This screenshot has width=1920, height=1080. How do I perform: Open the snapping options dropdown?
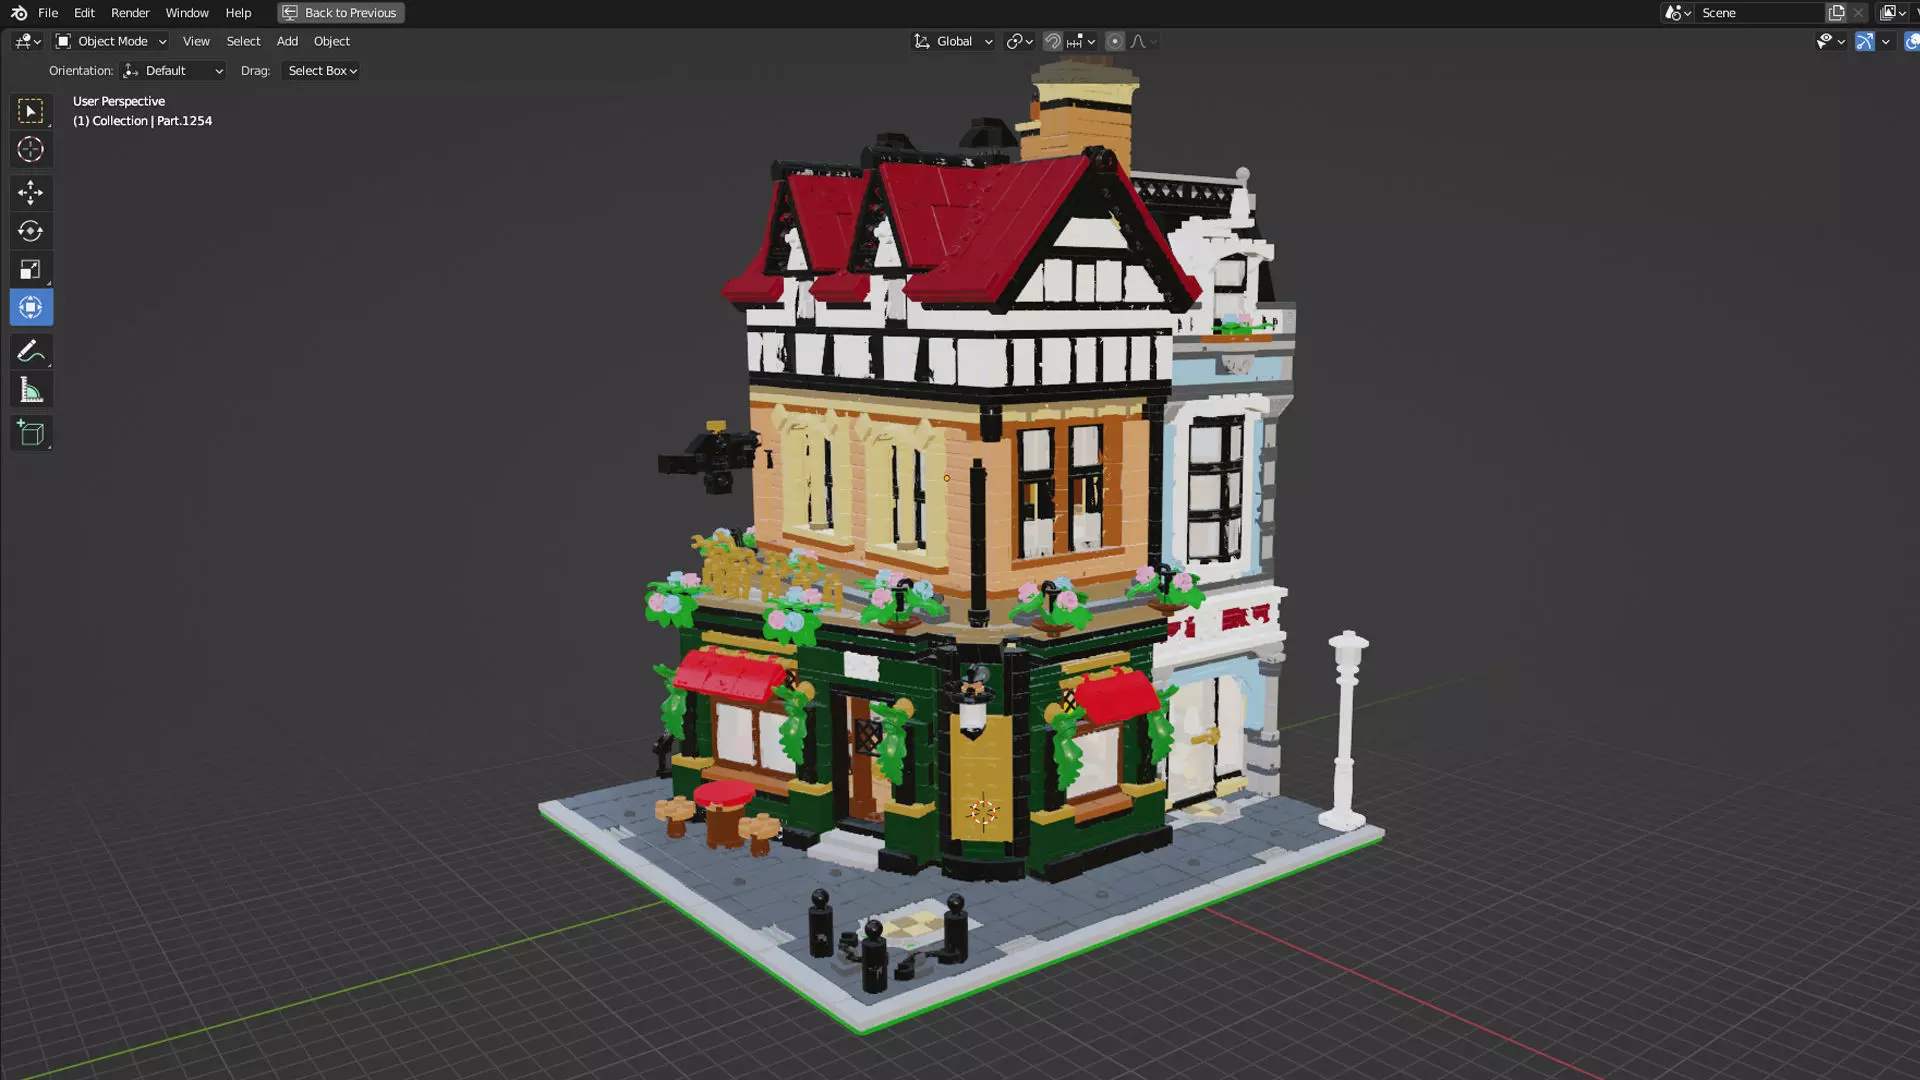(1081, 41)
